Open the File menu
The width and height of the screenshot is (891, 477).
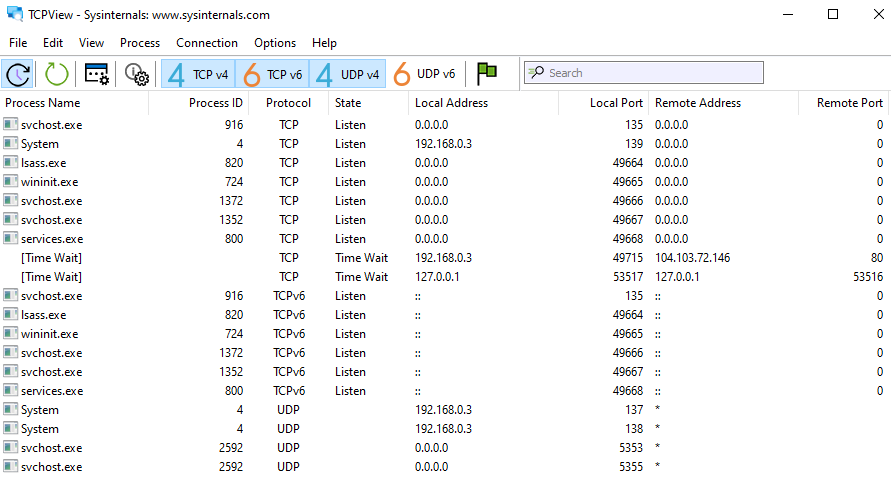pyautogui.click(x=18, y=43)
